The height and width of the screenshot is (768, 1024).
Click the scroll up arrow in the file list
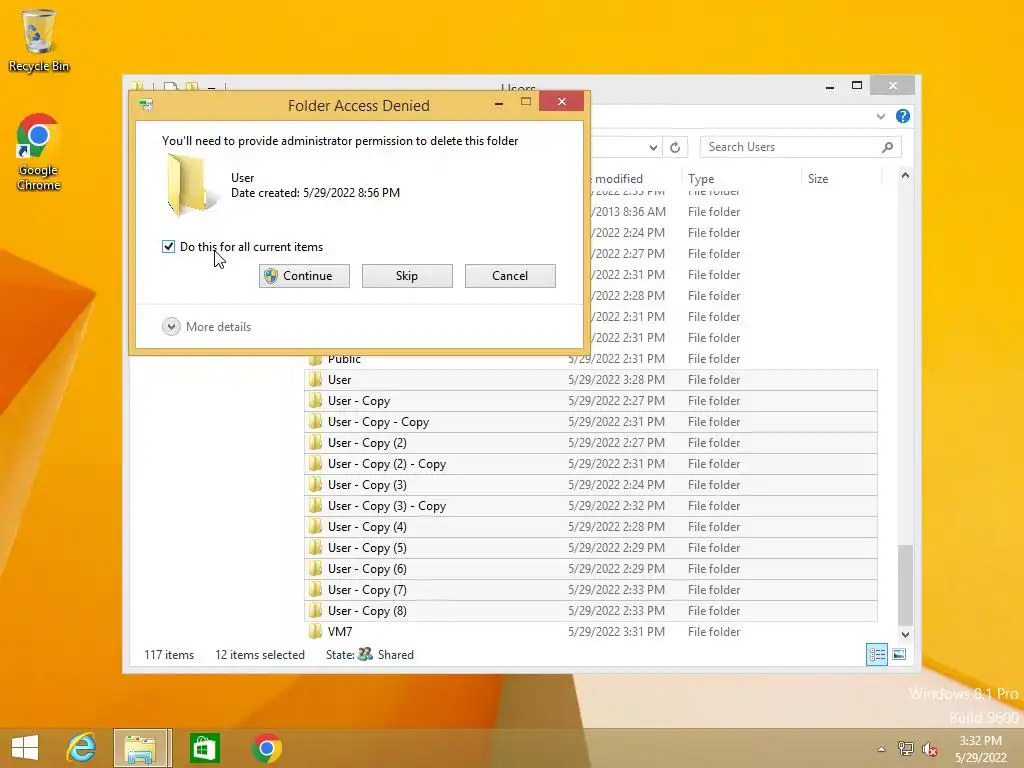(x=905, y=175)
